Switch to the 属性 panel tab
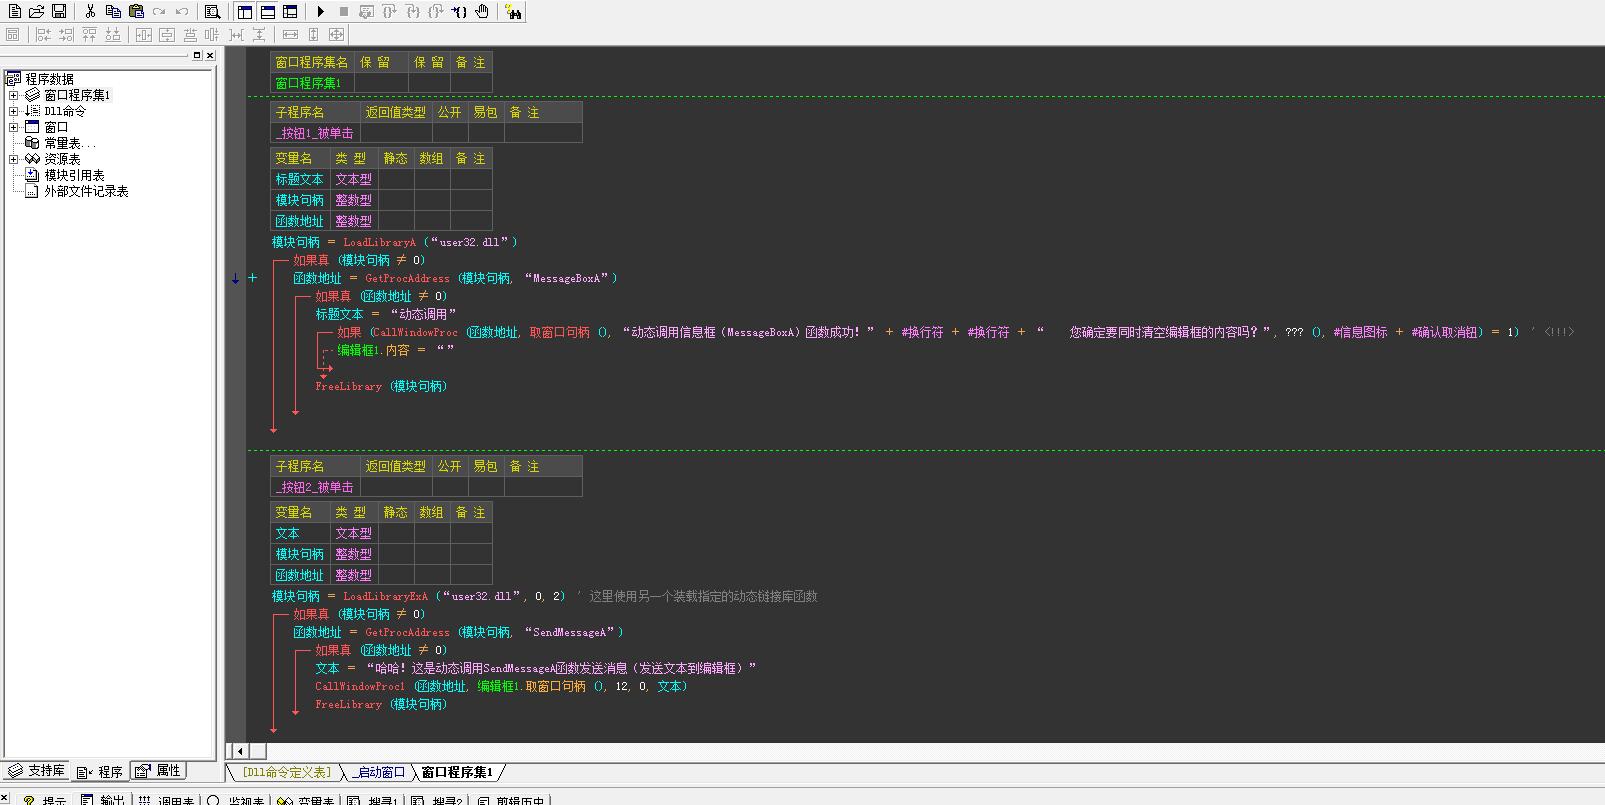Viewport: 1605px width, 805px height. tap(159, 771)
